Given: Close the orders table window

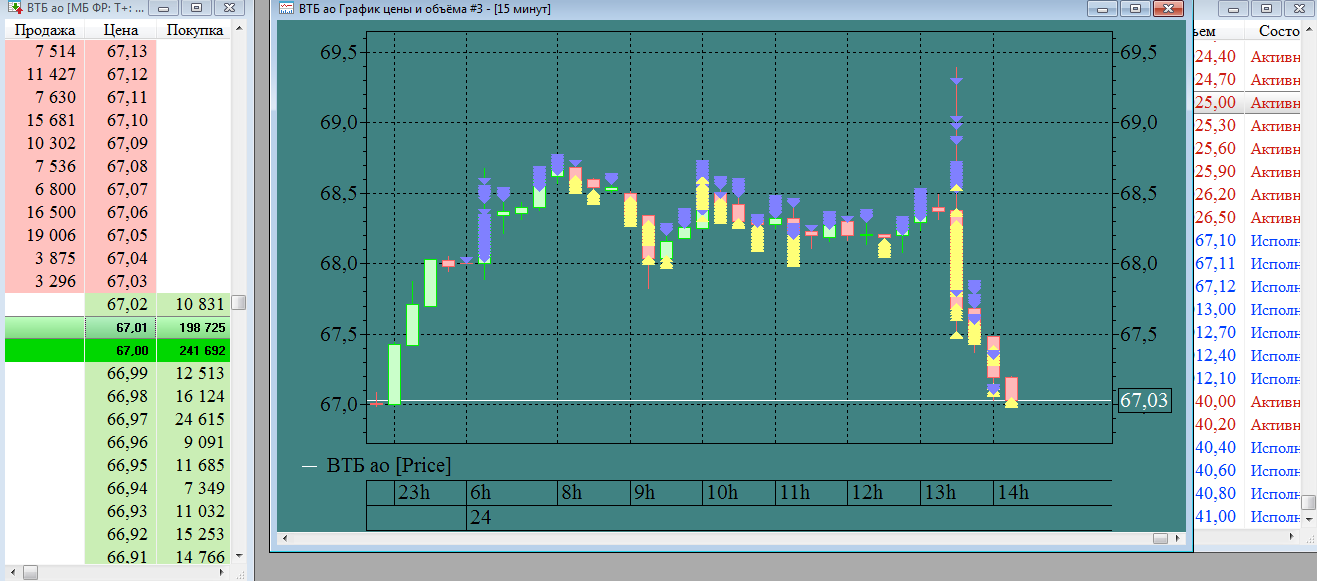Looking at the screenshot, I should click(x=1298, y=8).
